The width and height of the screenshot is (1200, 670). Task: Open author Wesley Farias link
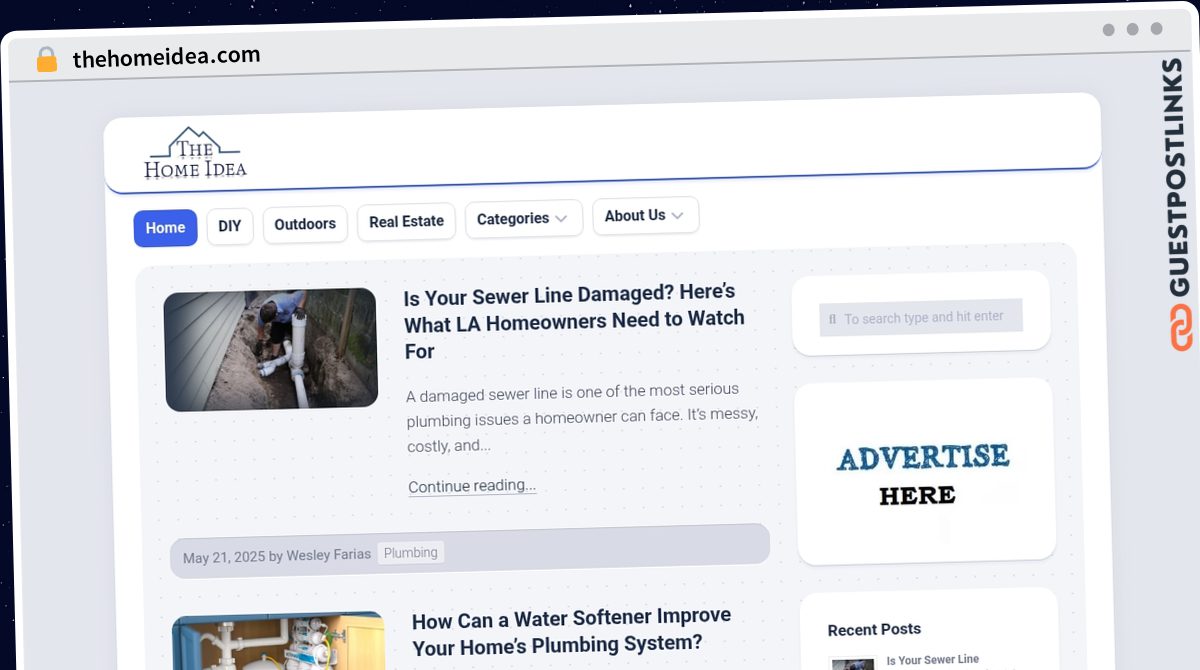coord(328,554)
